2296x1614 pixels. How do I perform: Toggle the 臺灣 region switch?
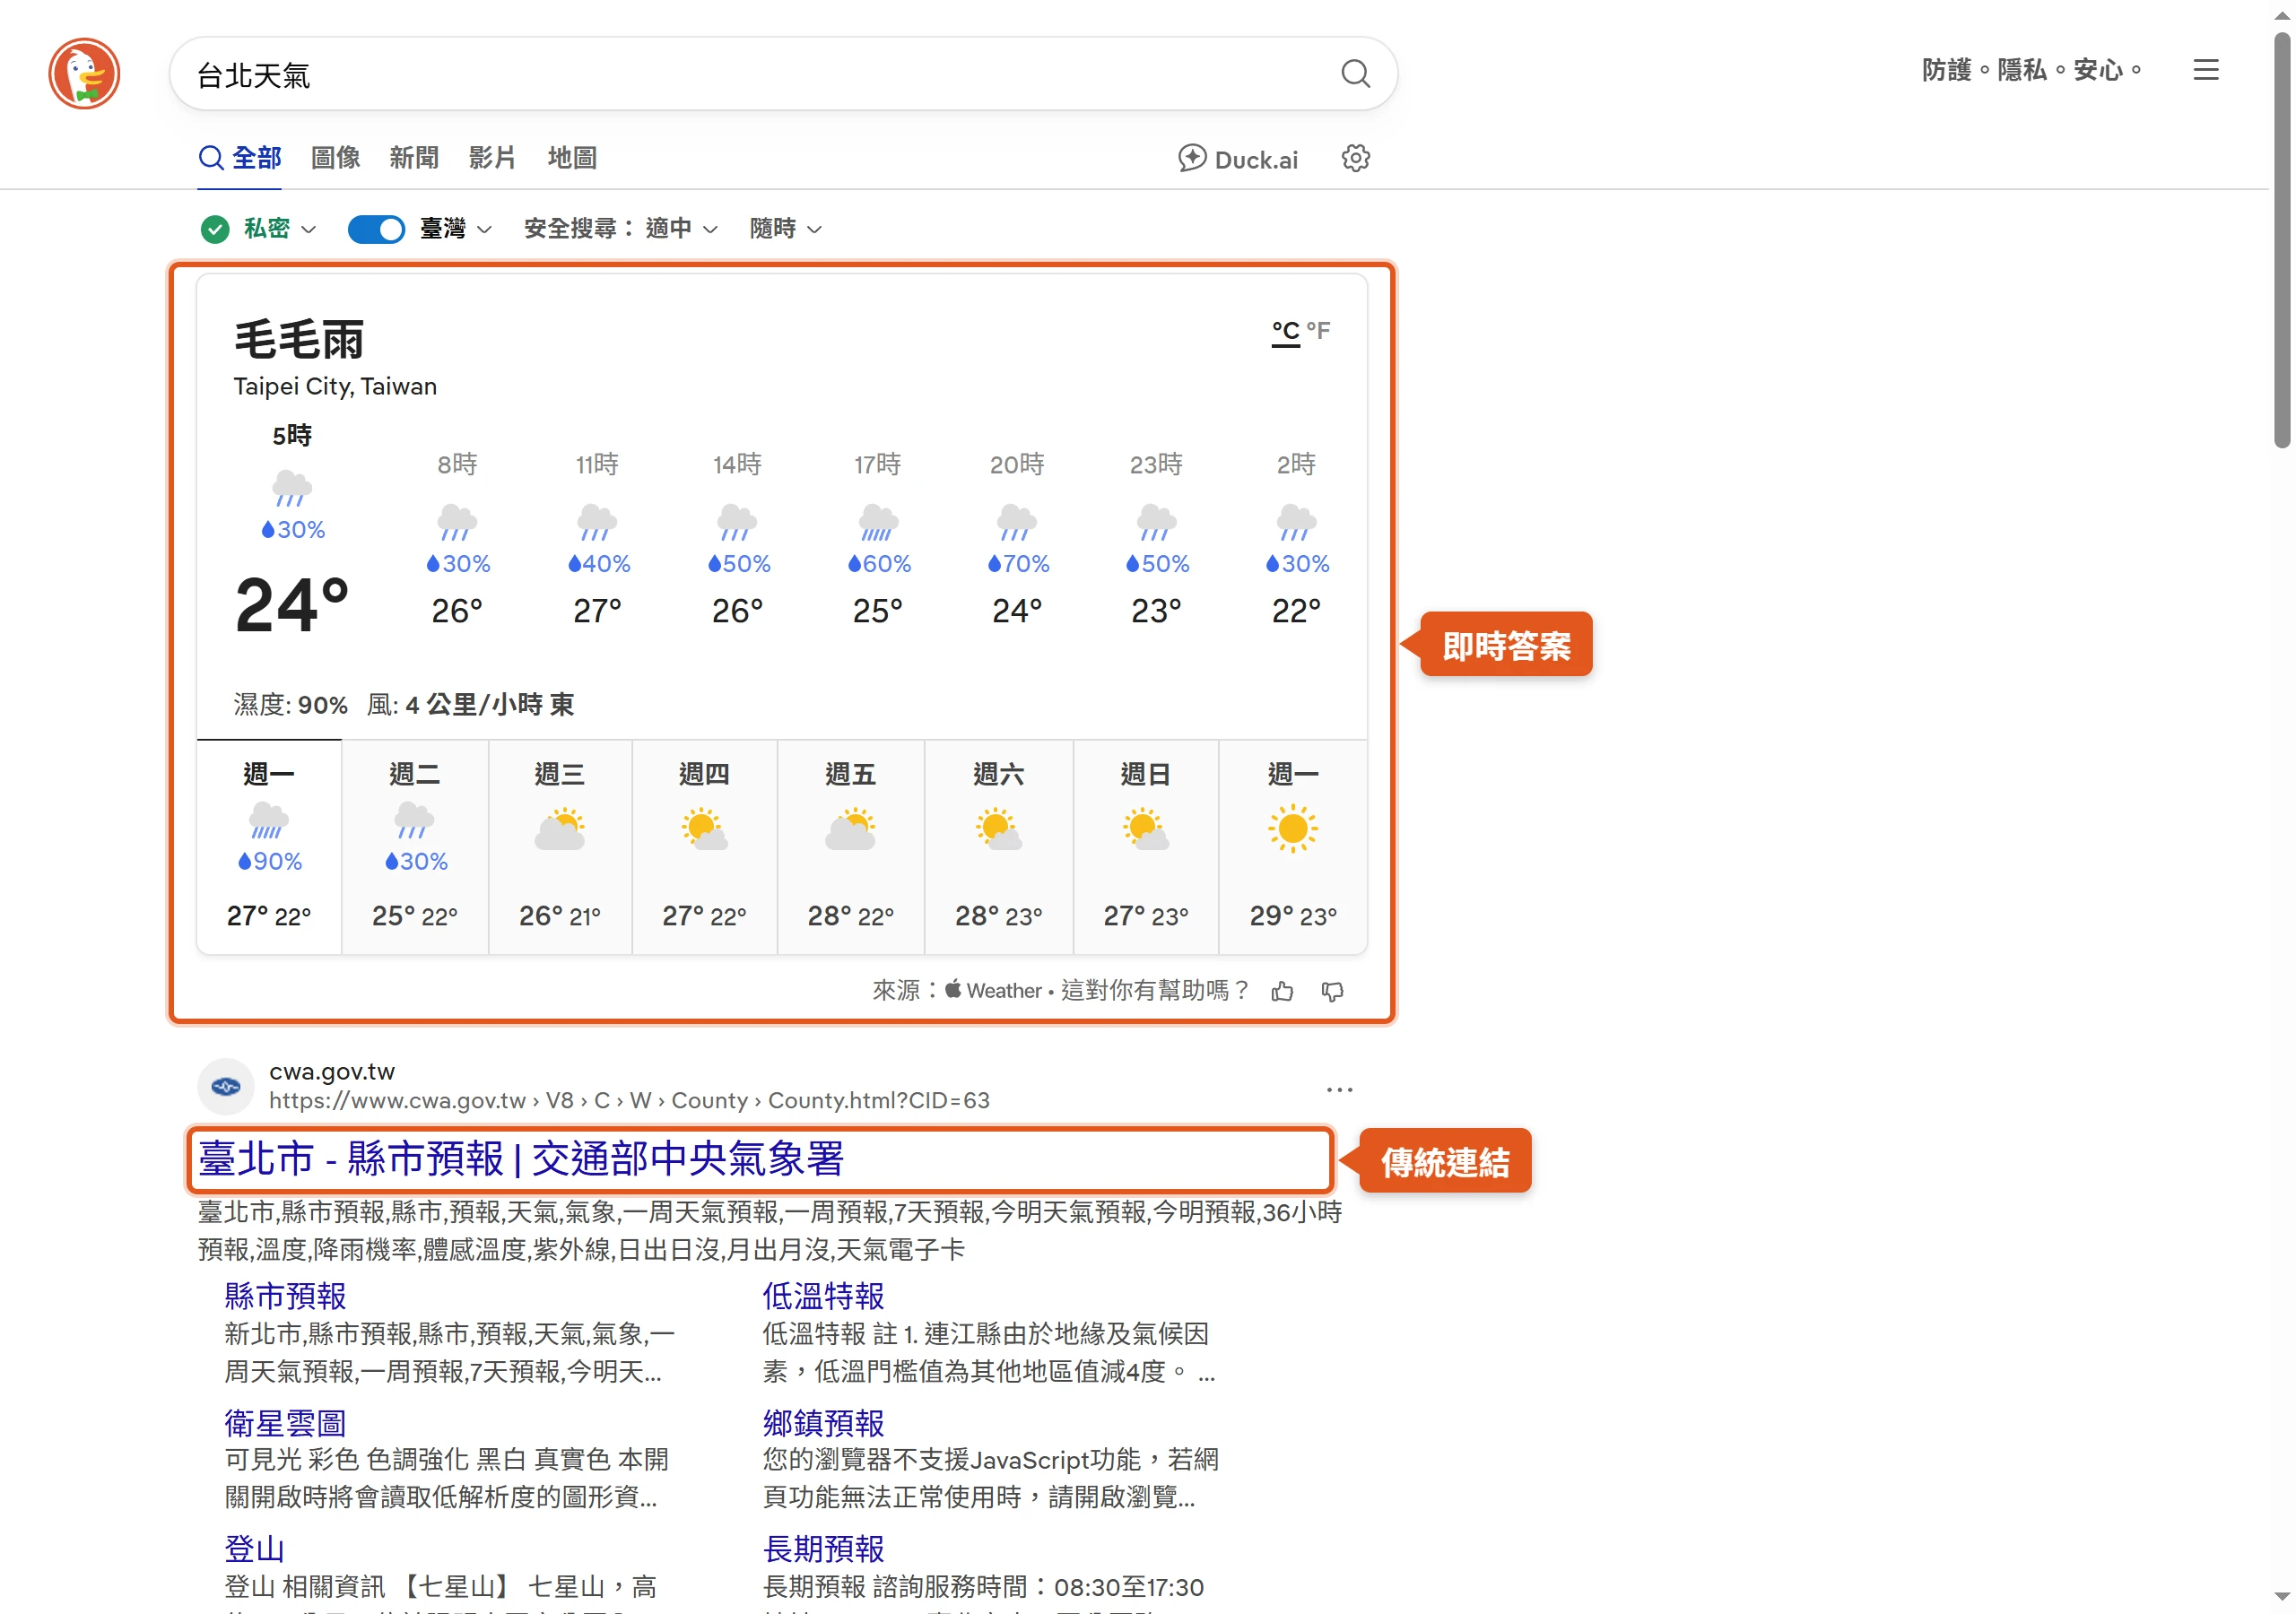376,229
